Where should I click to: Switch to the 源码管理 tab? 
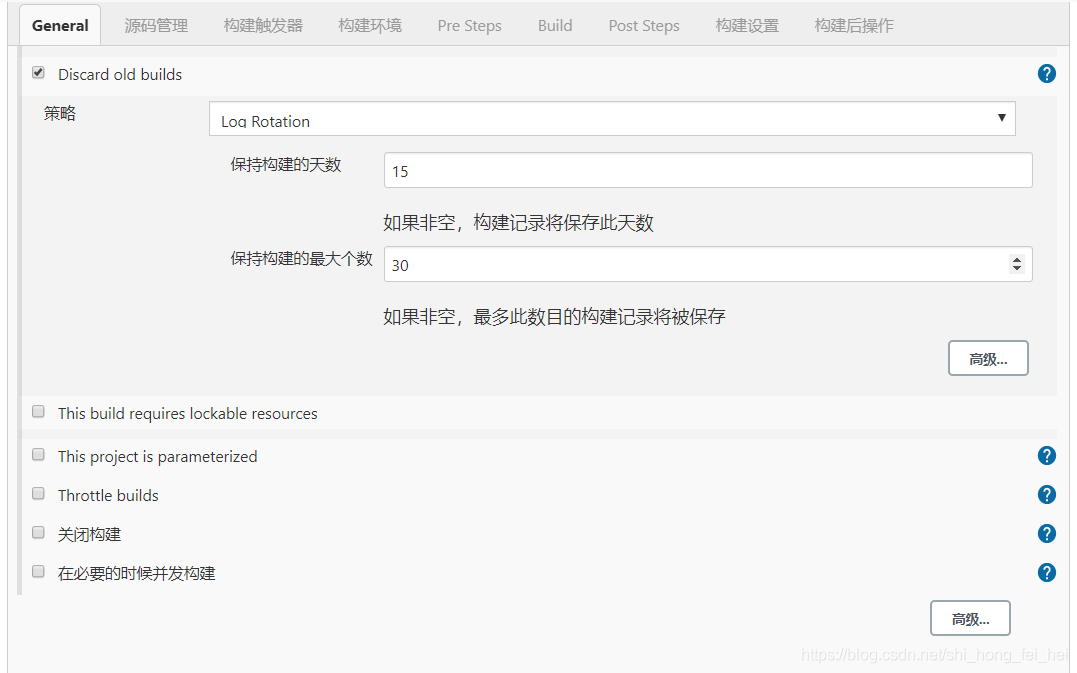coord(156,25)
